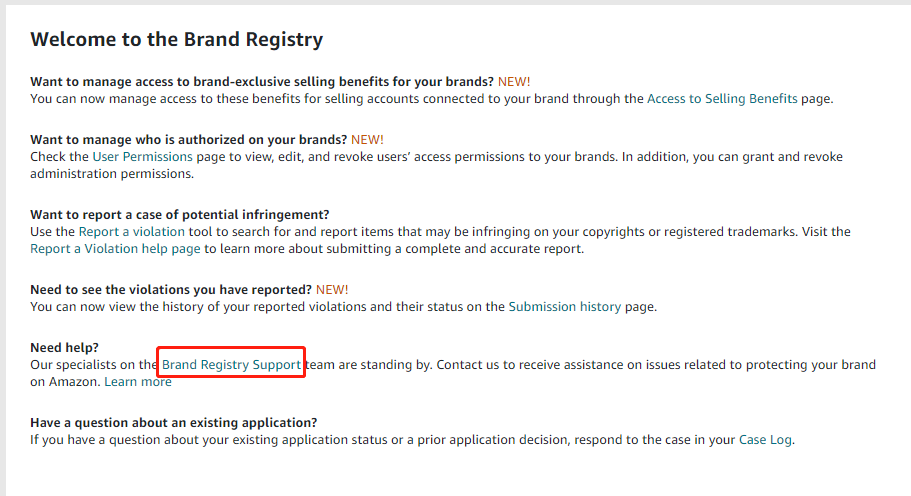Click the 'administration permissions.' text line

pos(111,174)
